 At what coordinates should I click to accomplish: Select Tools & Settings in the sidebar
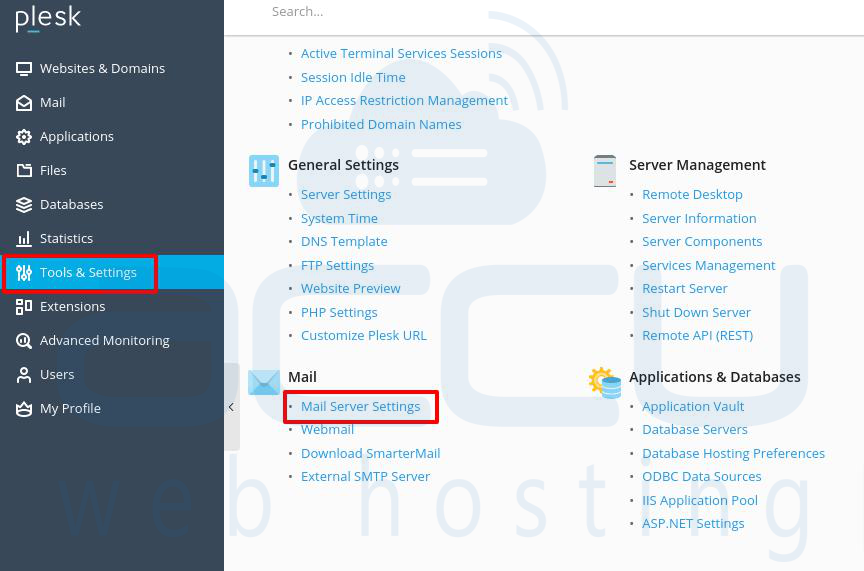coord(88,273)
